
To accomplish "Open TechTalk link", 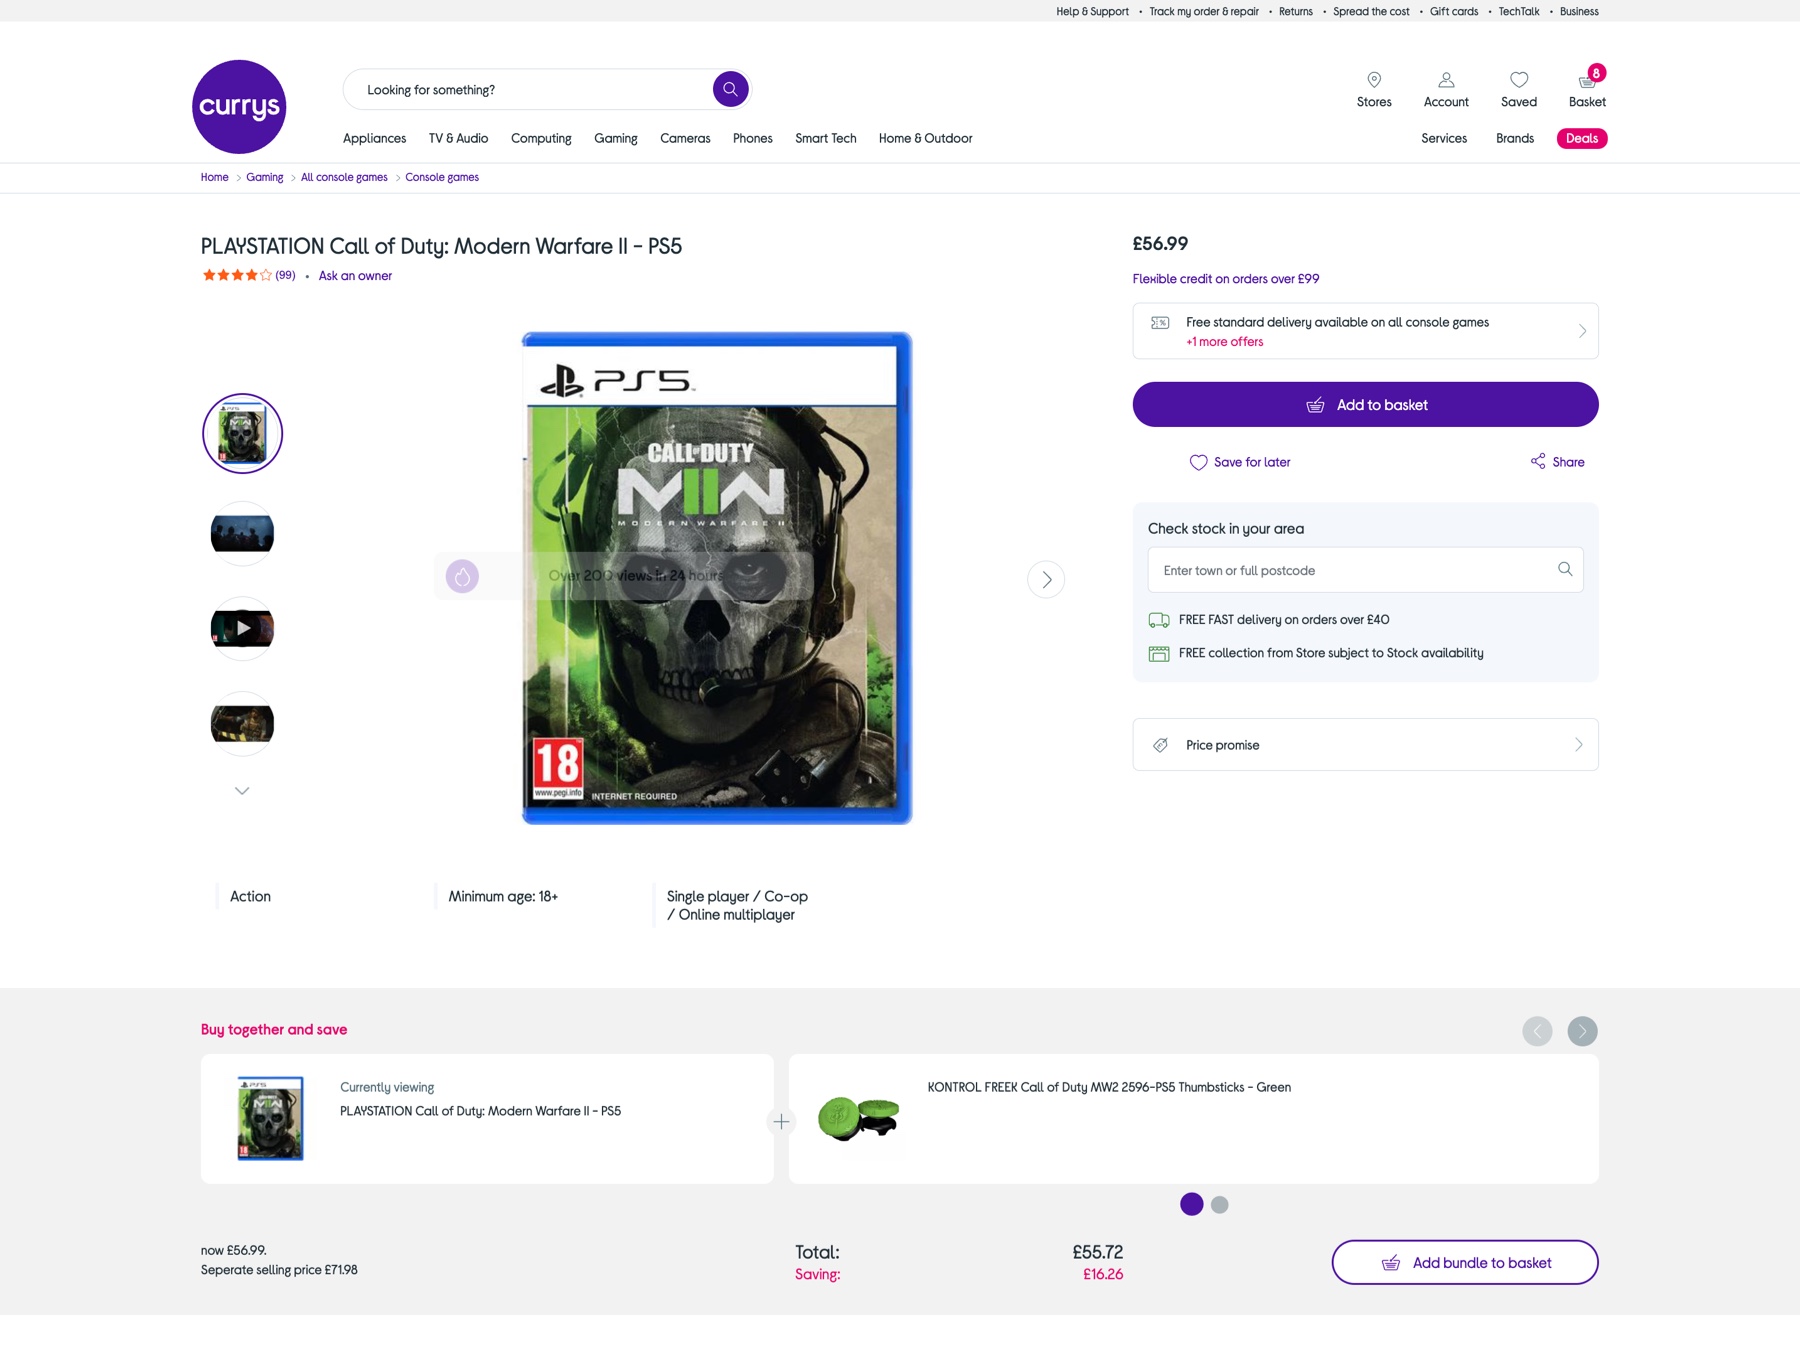I will coord(1518,12).
